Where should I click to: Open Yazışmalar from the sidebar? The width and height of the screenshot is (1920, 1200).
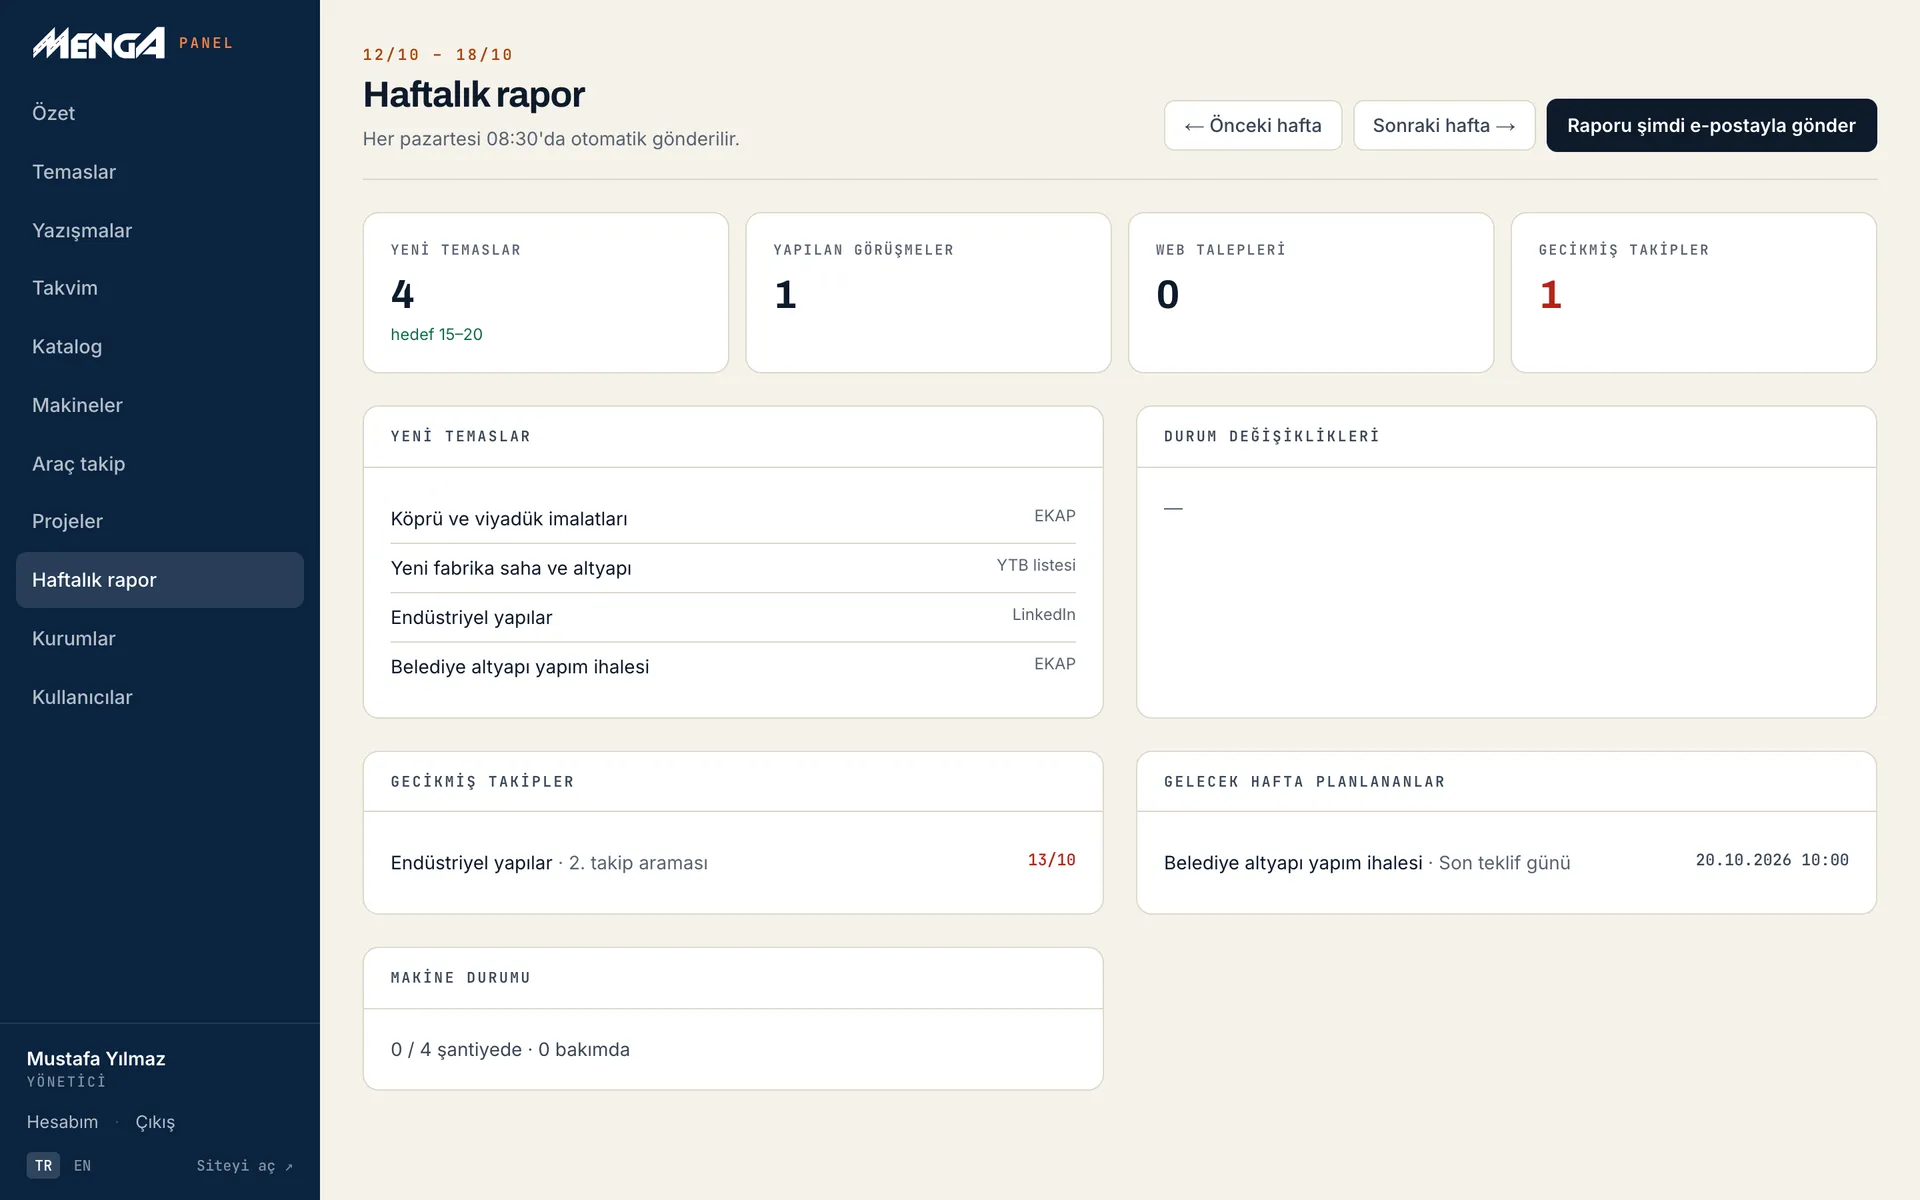coord(160,230)
